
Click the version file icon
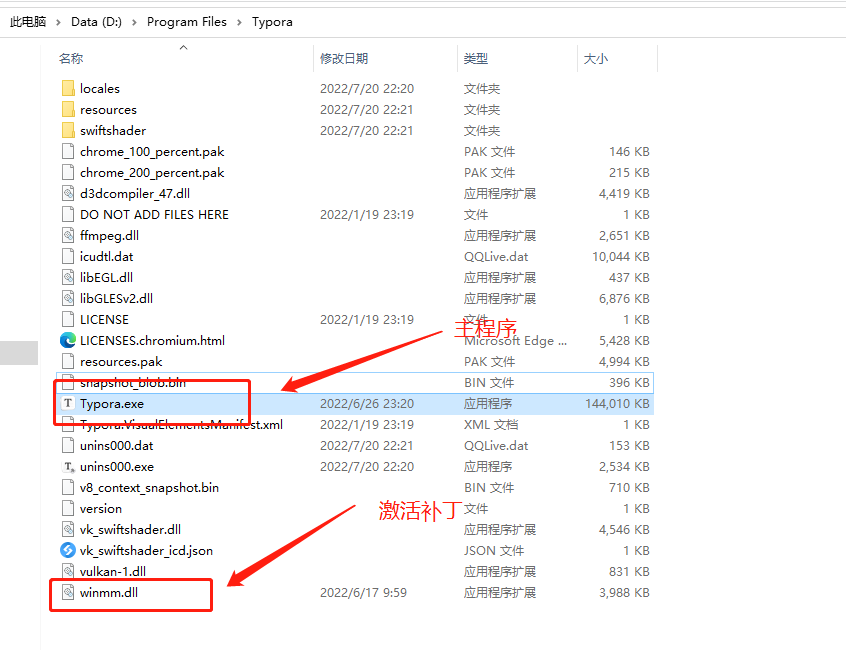tap(68, 509)
